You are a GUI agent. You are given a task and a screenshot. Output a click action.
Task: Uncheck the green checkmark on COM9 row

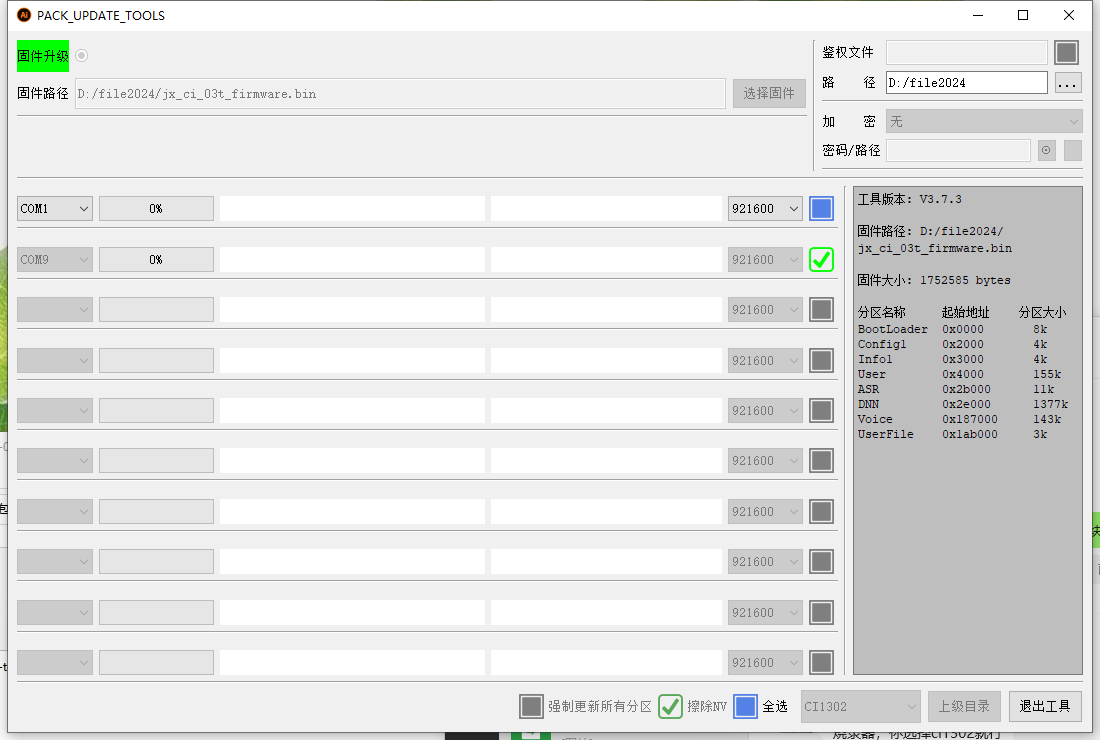tap(821, 259)
